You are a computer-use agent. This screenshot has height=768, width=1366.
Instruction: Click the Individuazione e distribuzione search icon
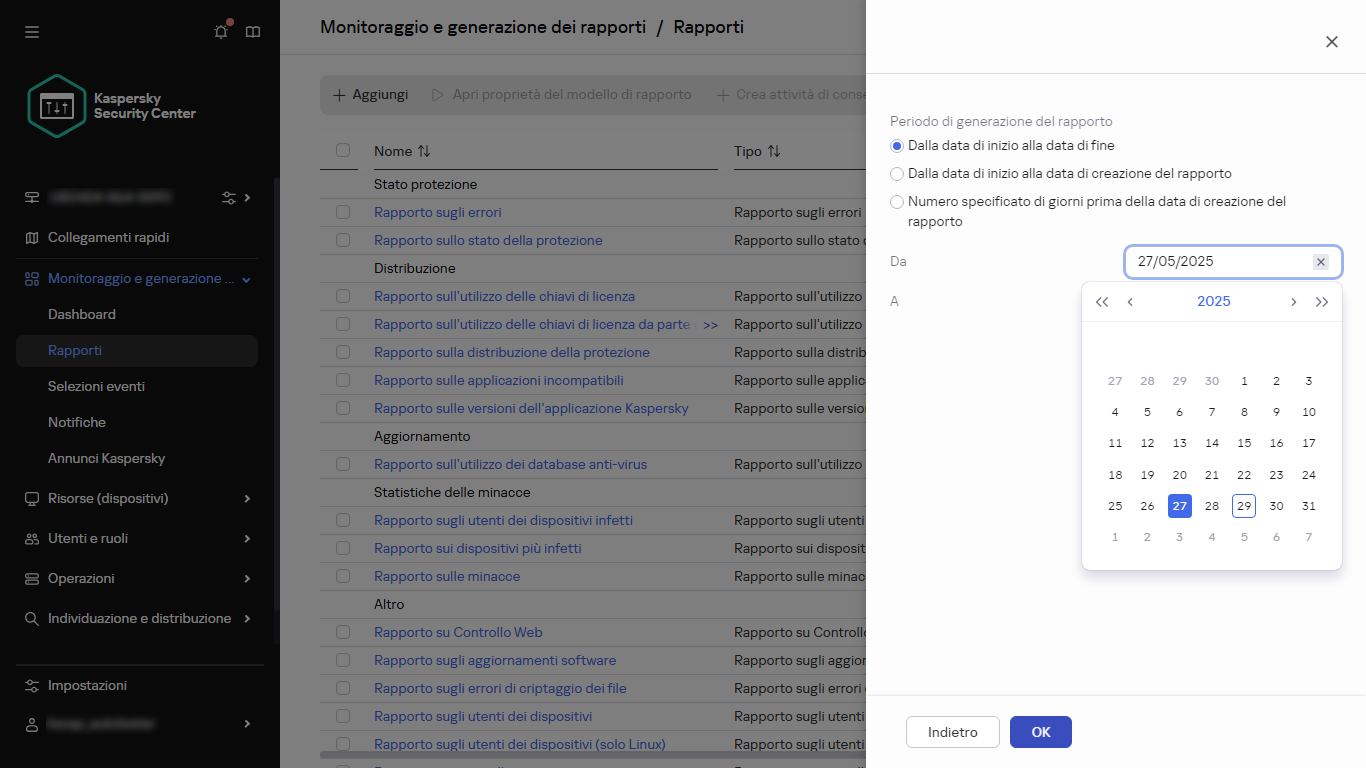pyautogui.click(x=32, y=618)
